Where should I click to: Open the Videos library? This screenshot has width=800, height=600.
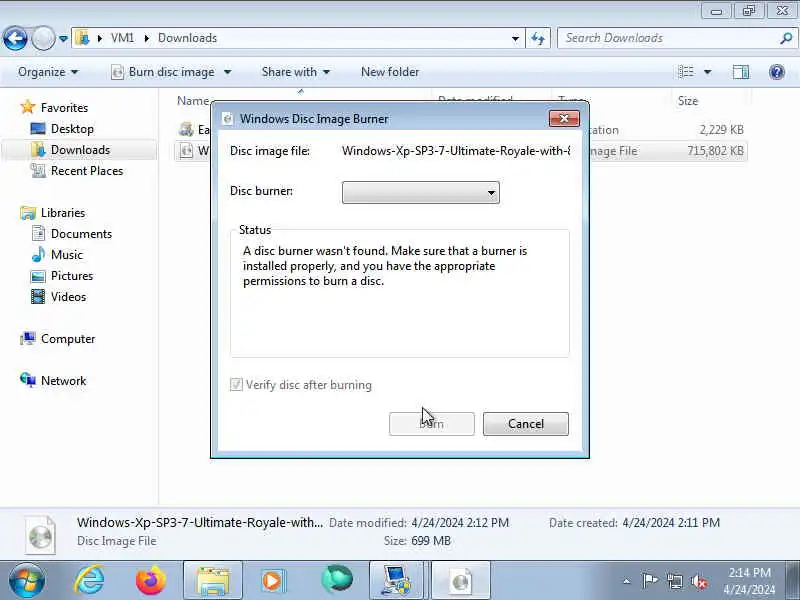pyautogui.click(x=68, y=296)
